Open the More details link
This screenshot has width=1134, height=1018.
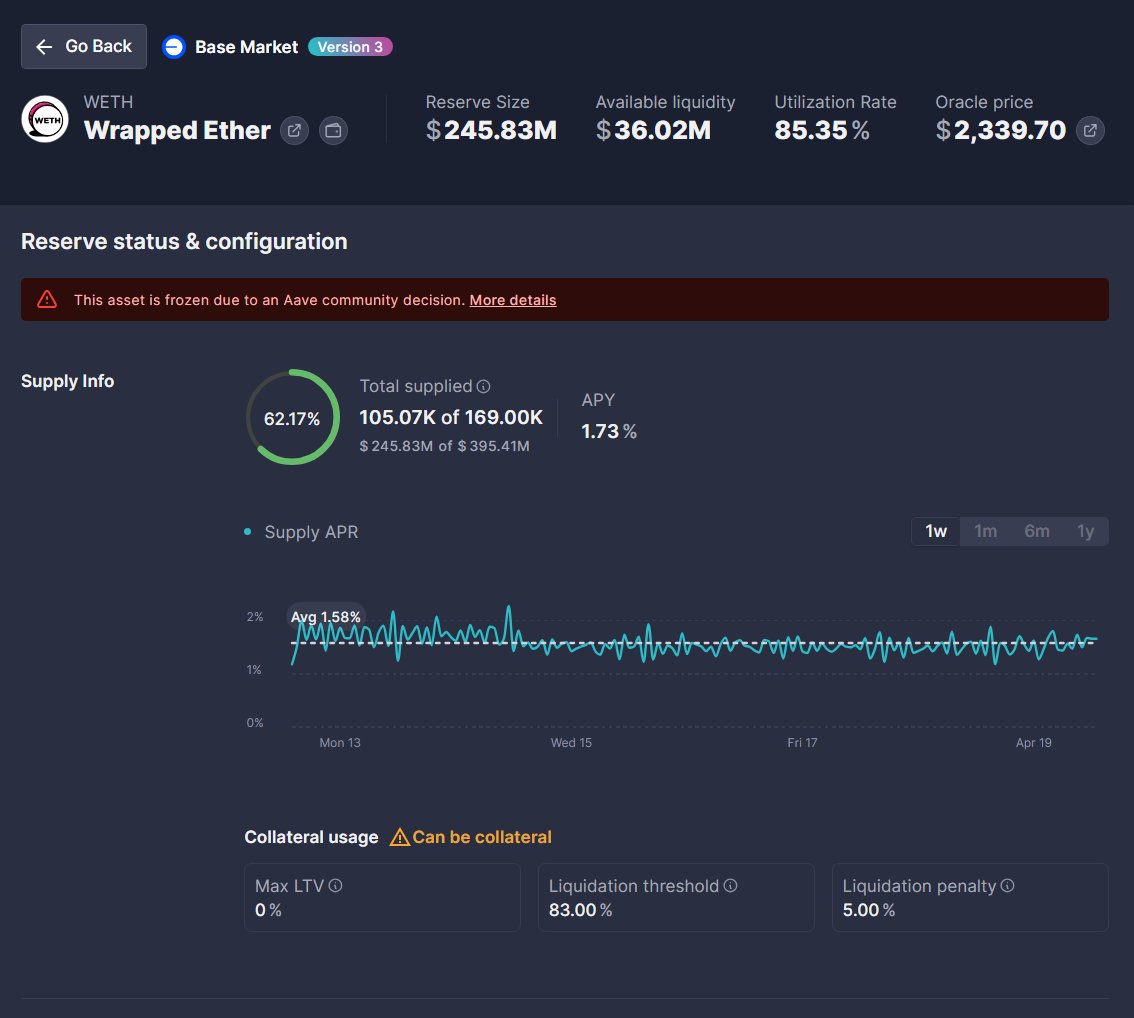tap(513, 300)
